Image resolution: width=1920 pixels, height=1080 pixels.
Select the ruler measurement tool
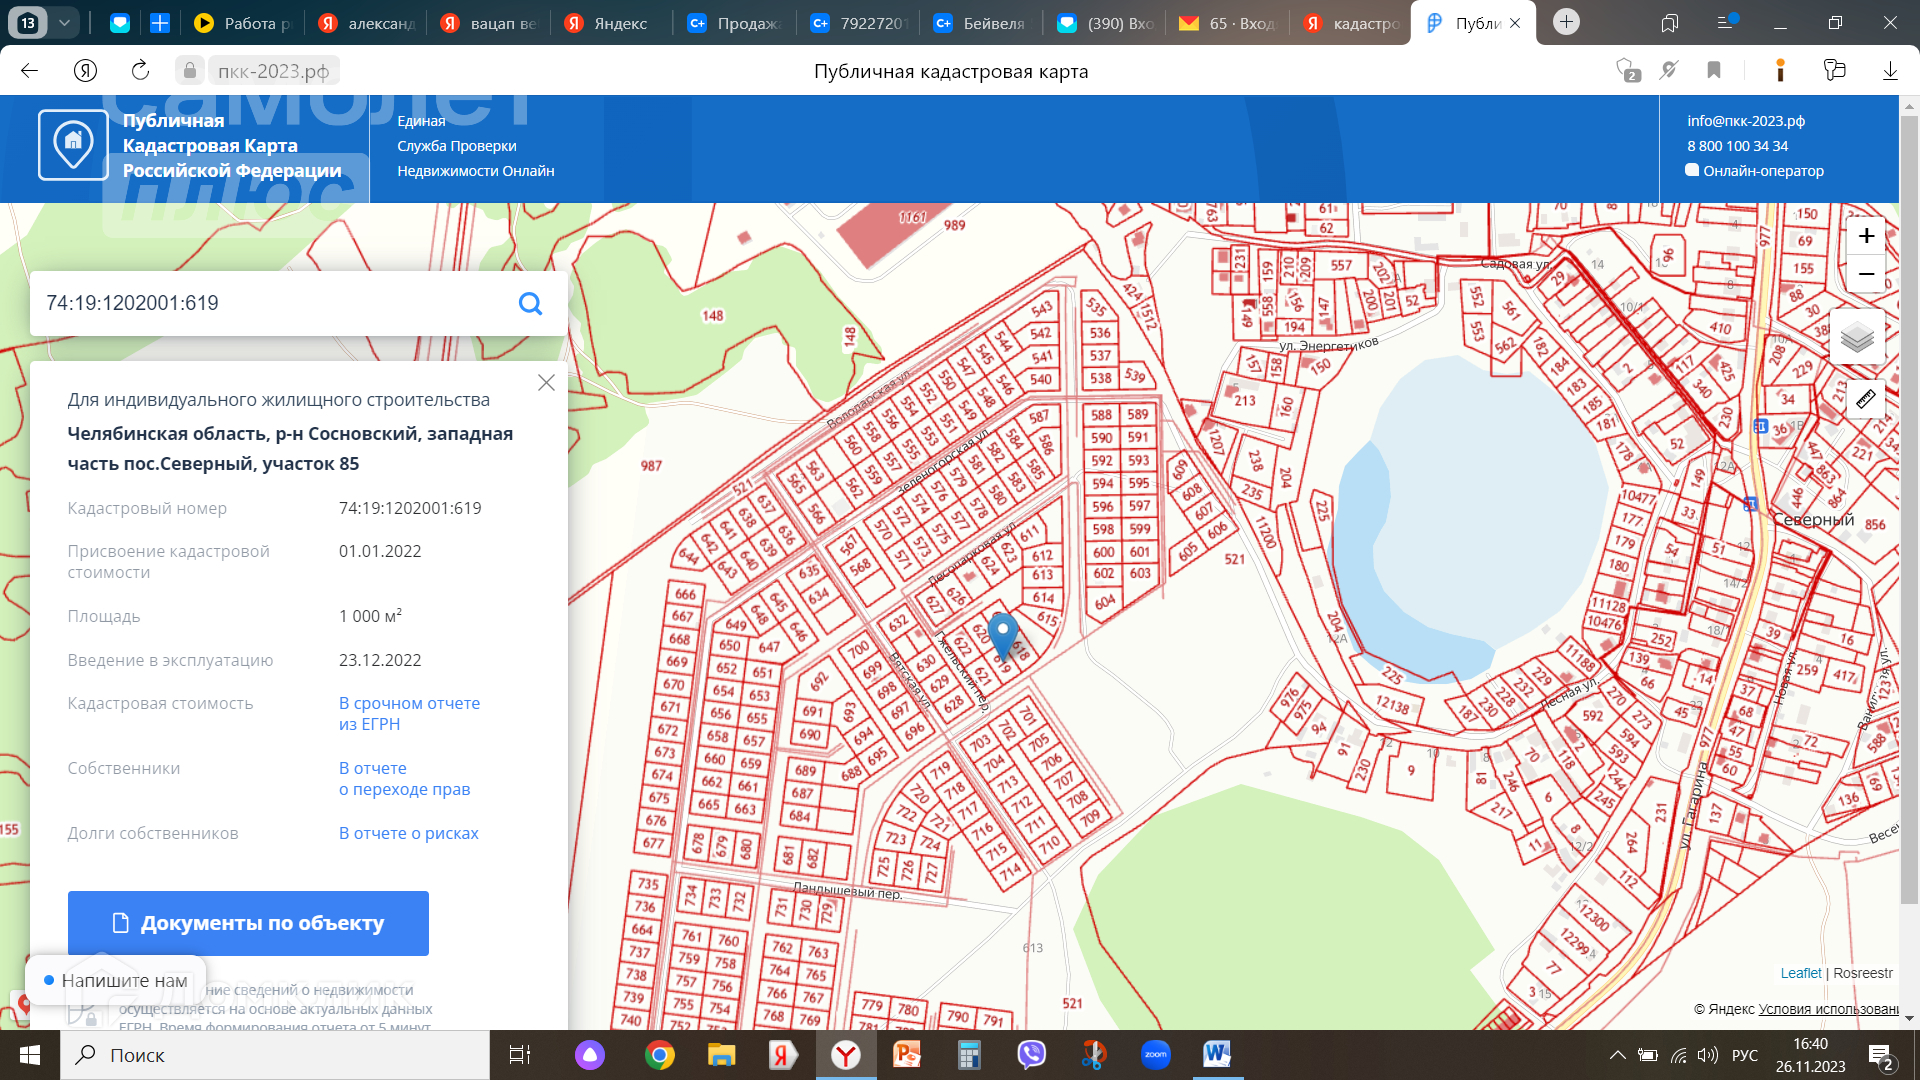coord(1865,400)
